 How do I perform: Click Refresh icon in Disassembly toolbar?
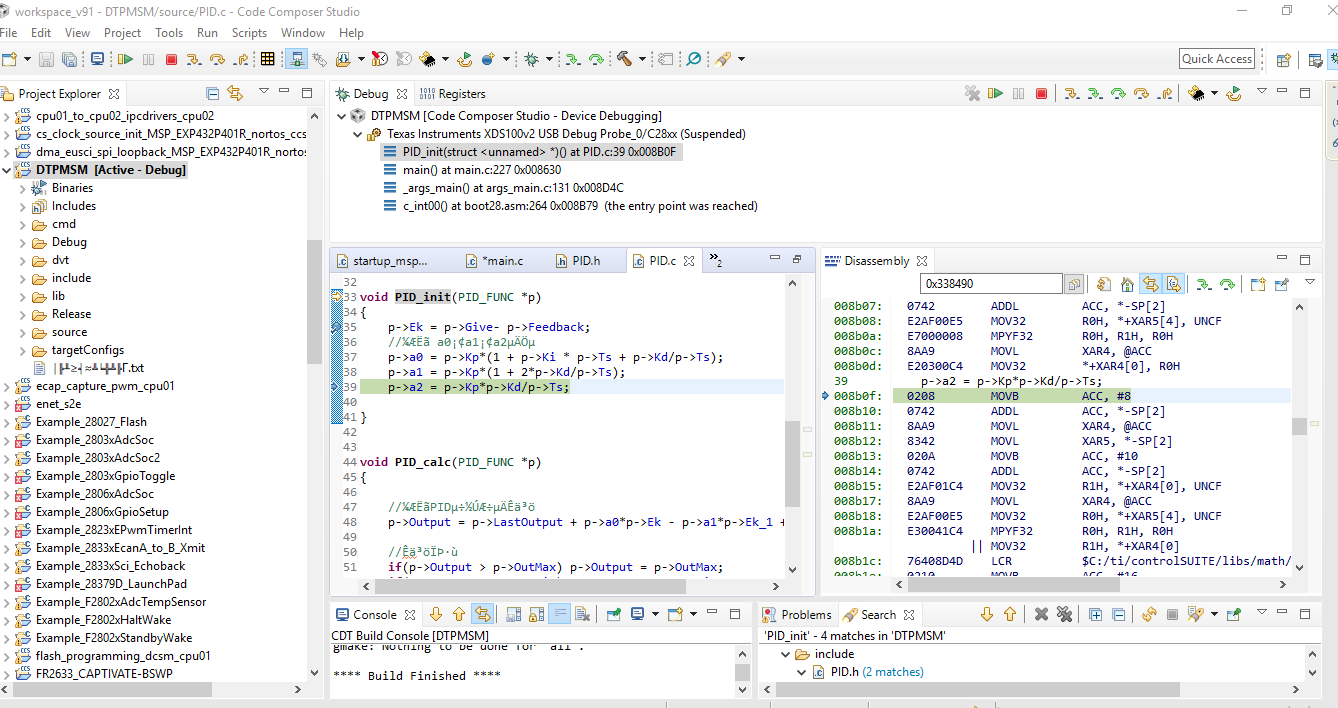1104,284
